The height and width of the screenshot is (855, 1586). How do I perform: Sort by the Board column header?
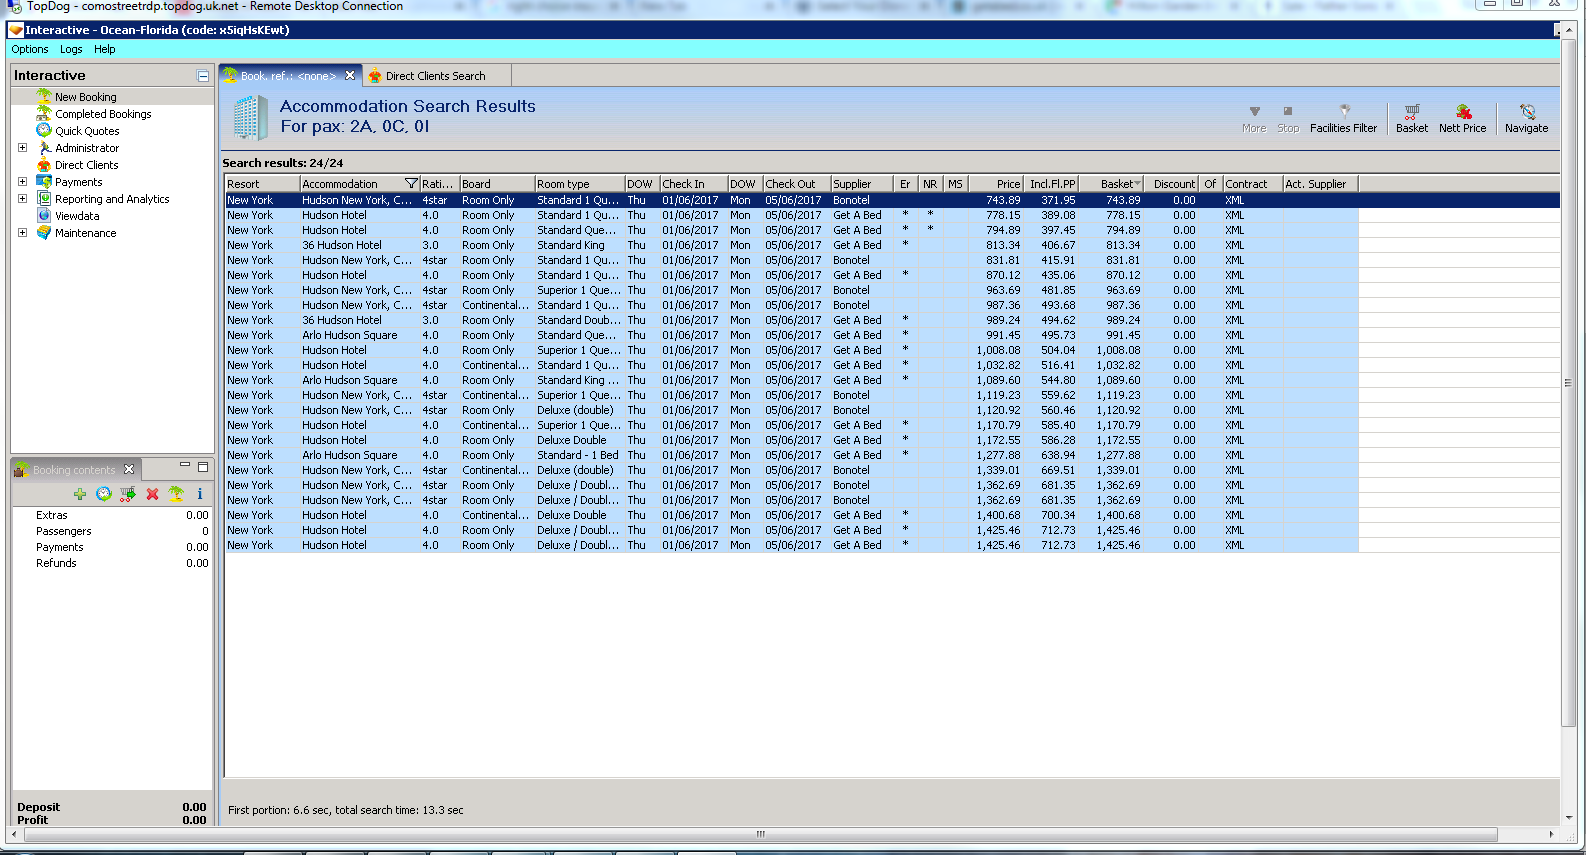coord(497,184)
